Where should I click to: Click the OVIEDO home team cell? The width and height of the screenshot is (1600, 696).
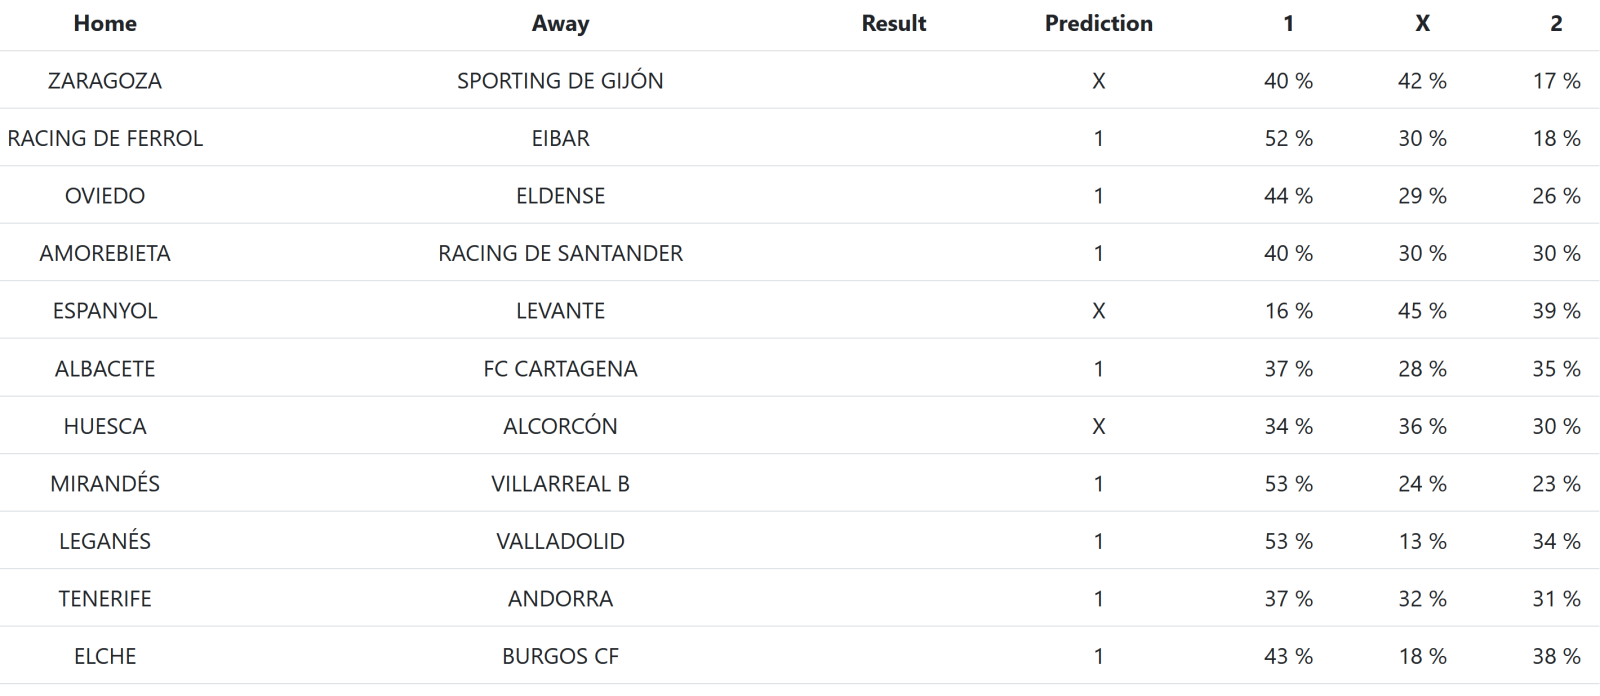(x=105, y=196)
